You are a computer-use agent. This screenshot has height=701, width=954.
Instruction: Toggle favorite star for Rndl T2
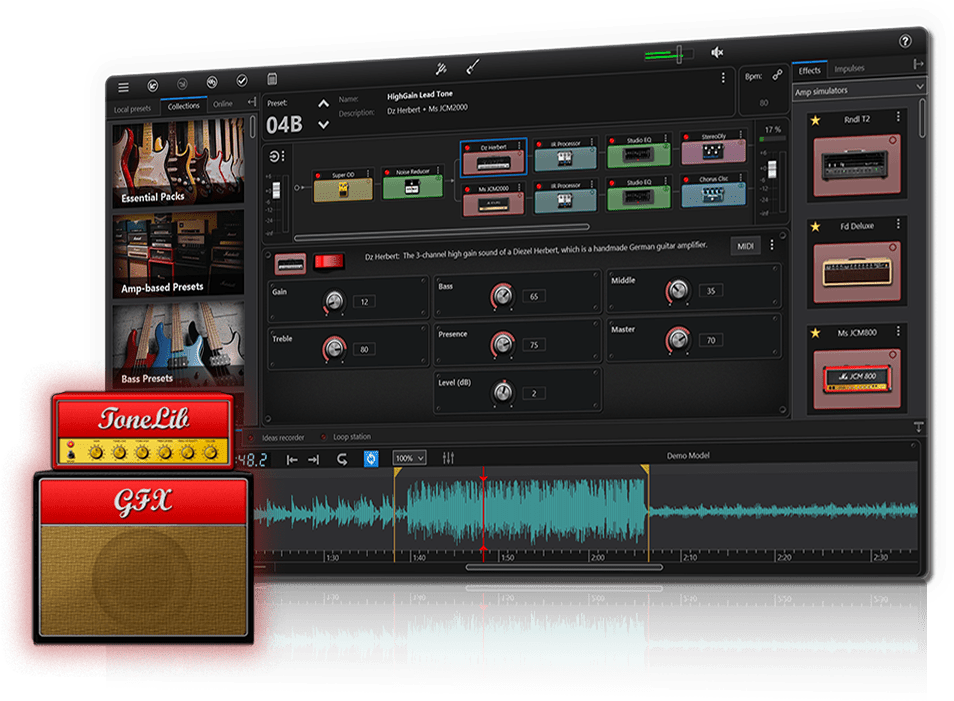(815, 120)
